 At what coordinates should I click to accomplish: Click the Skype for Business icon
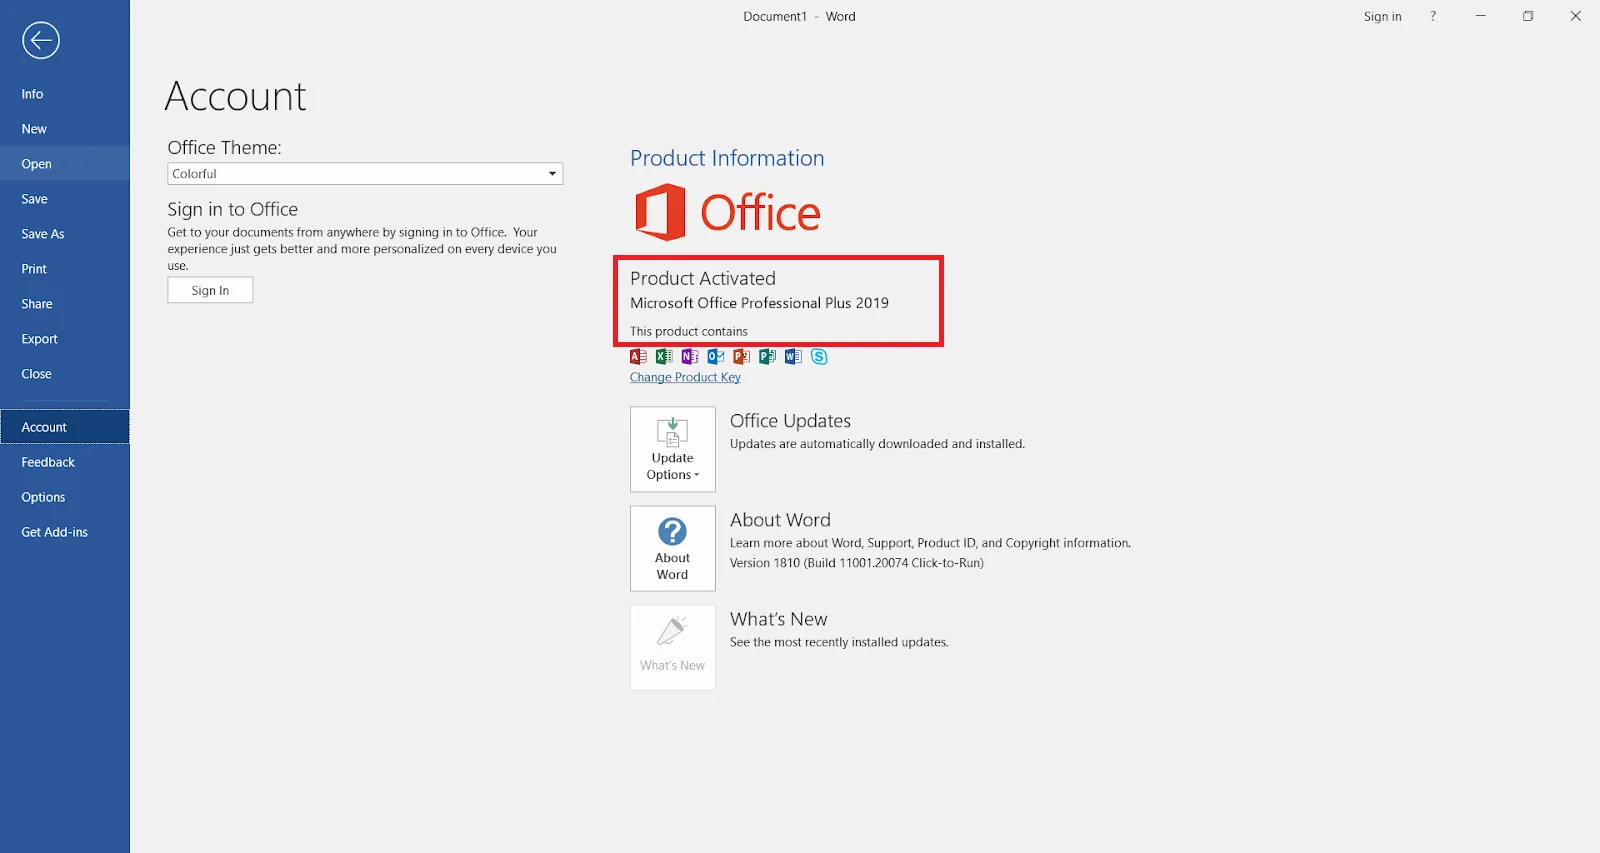pyautogui.click(x=819, y=357)
